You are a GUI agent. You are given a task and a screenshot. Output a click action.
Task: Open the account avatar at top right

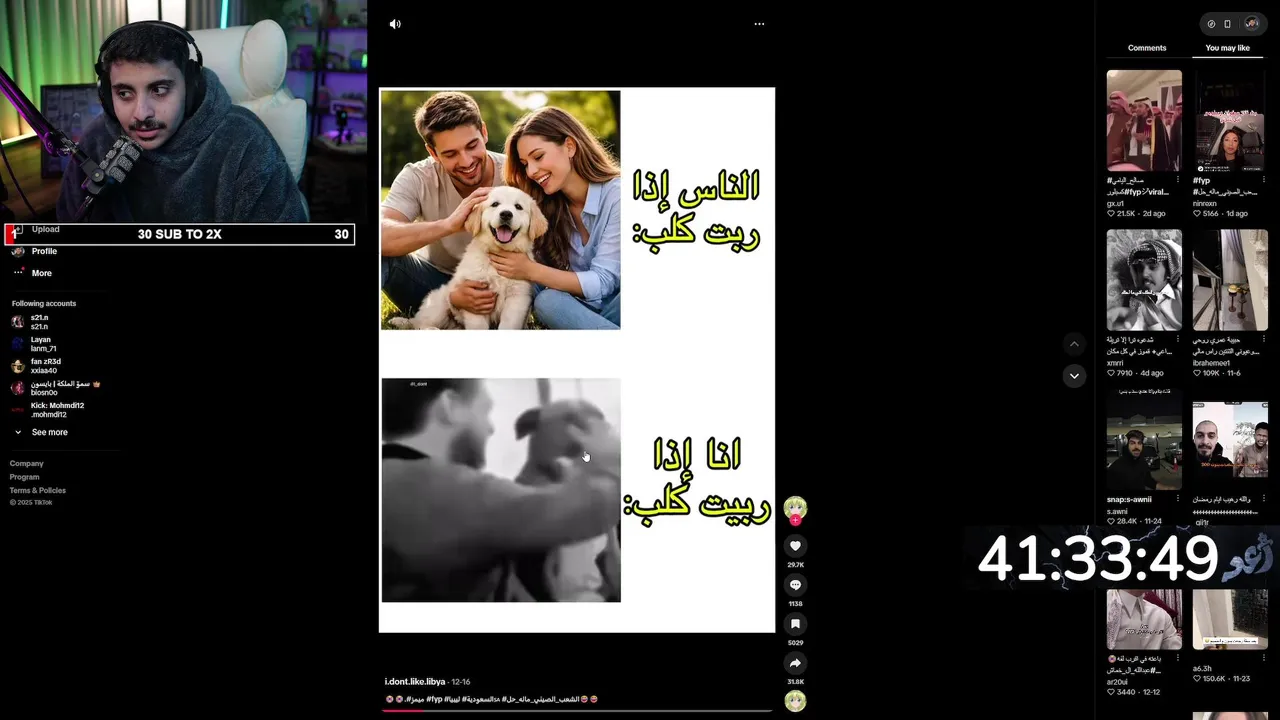tap(1251, 24)
